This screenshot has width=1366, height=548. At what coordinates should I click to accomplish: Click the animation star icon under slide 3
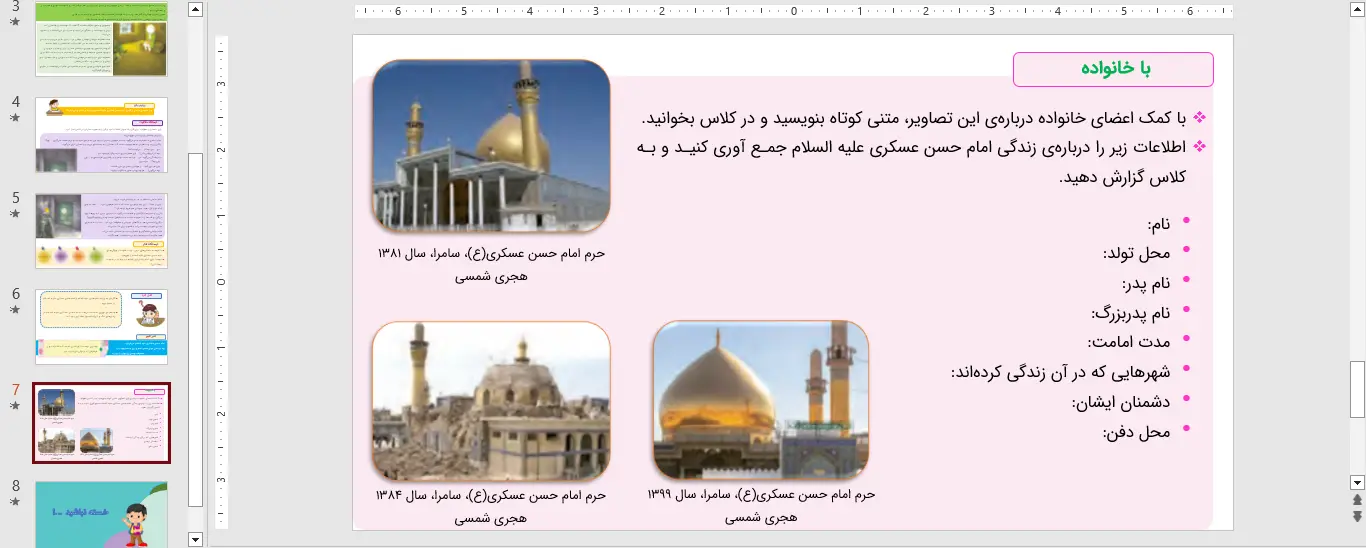coord(14,21)
